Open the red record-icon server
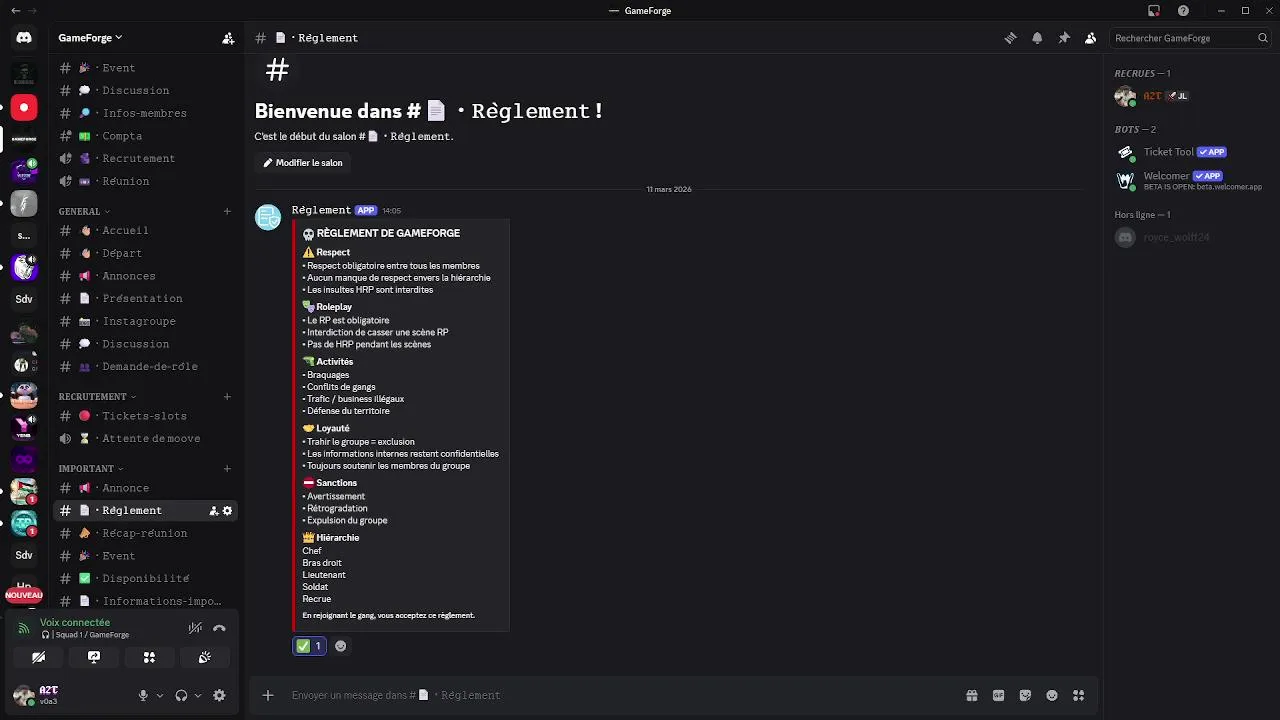 click(x=24, y=107)
